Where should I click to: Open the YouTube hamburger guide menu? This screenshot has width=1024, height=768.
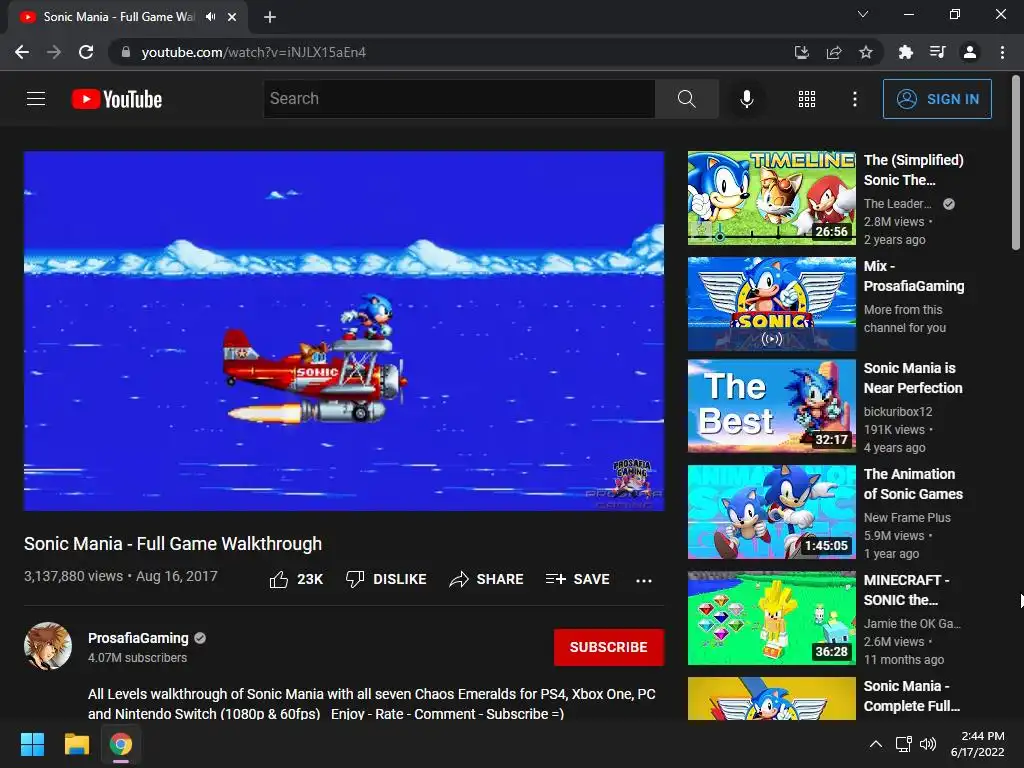pos(36,99)
